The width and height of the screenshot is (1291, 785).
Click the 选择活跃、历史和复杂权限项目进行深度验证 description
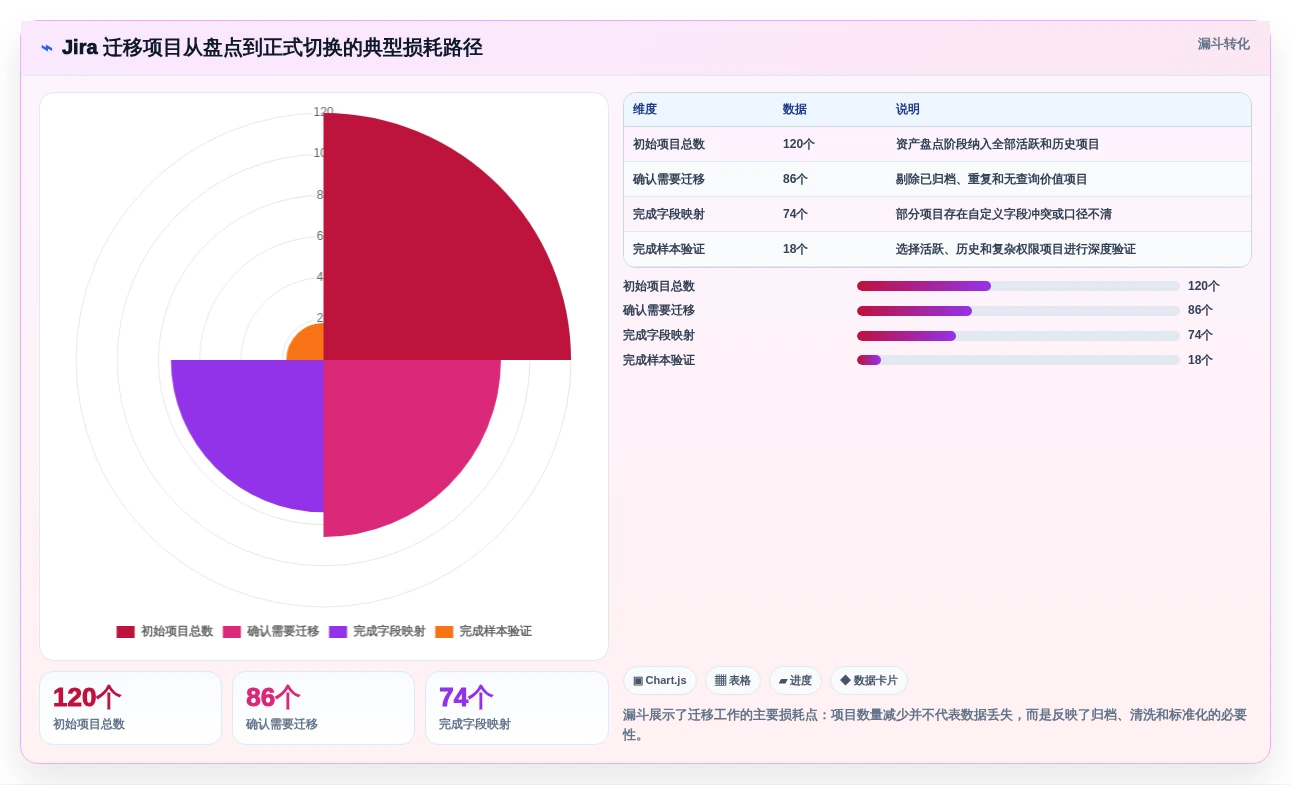coord(1016,250)
